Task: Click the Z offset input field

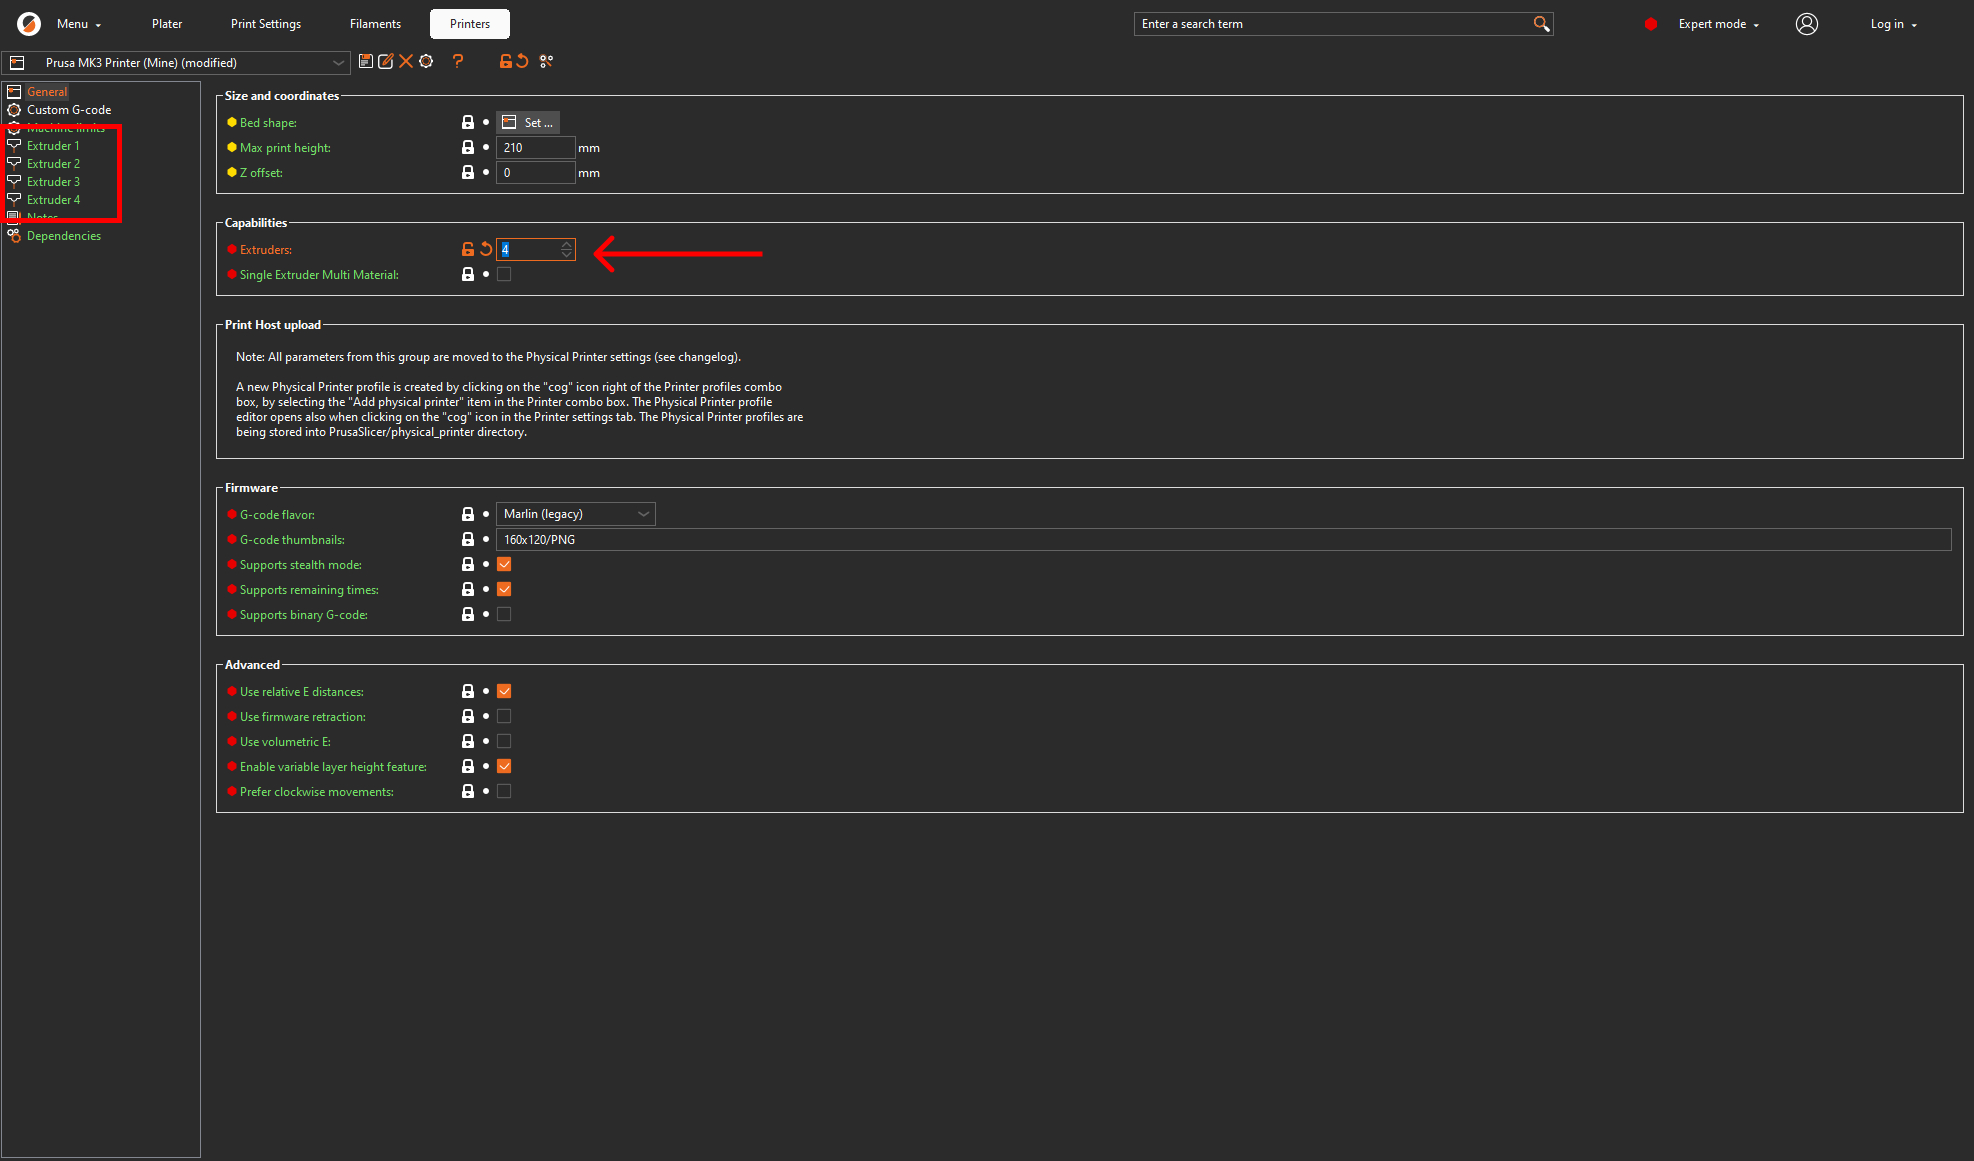Action: pyautogui.click(x=536, y=173)
